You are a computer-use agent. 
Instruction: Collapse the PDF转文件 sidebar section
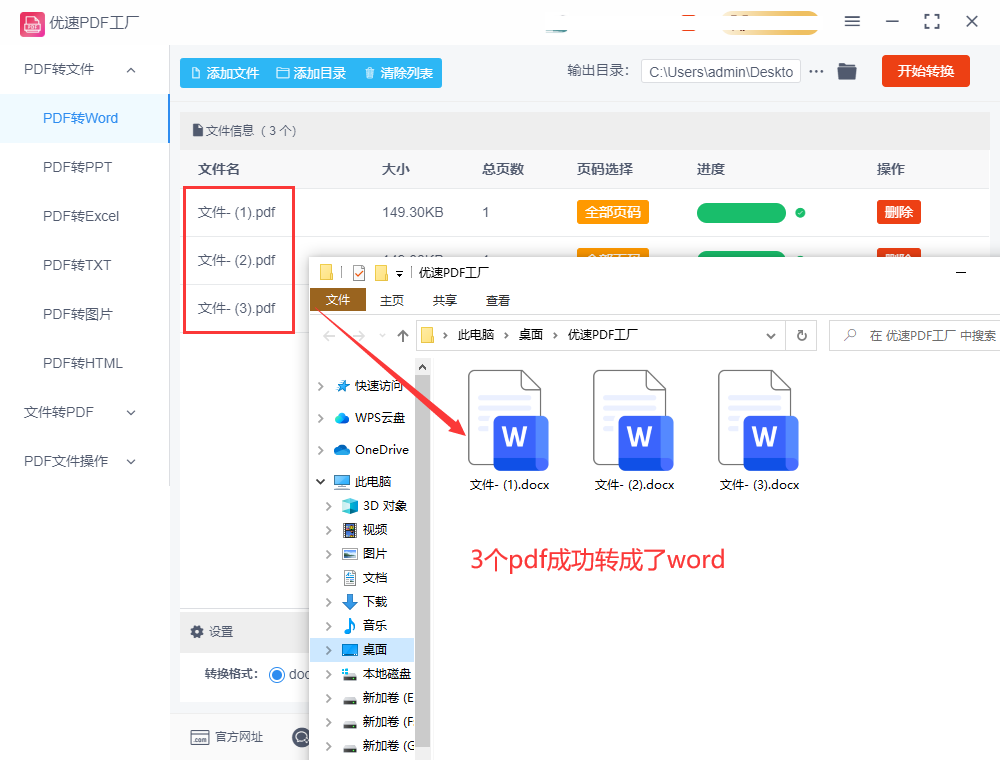[x=131, y=69]
